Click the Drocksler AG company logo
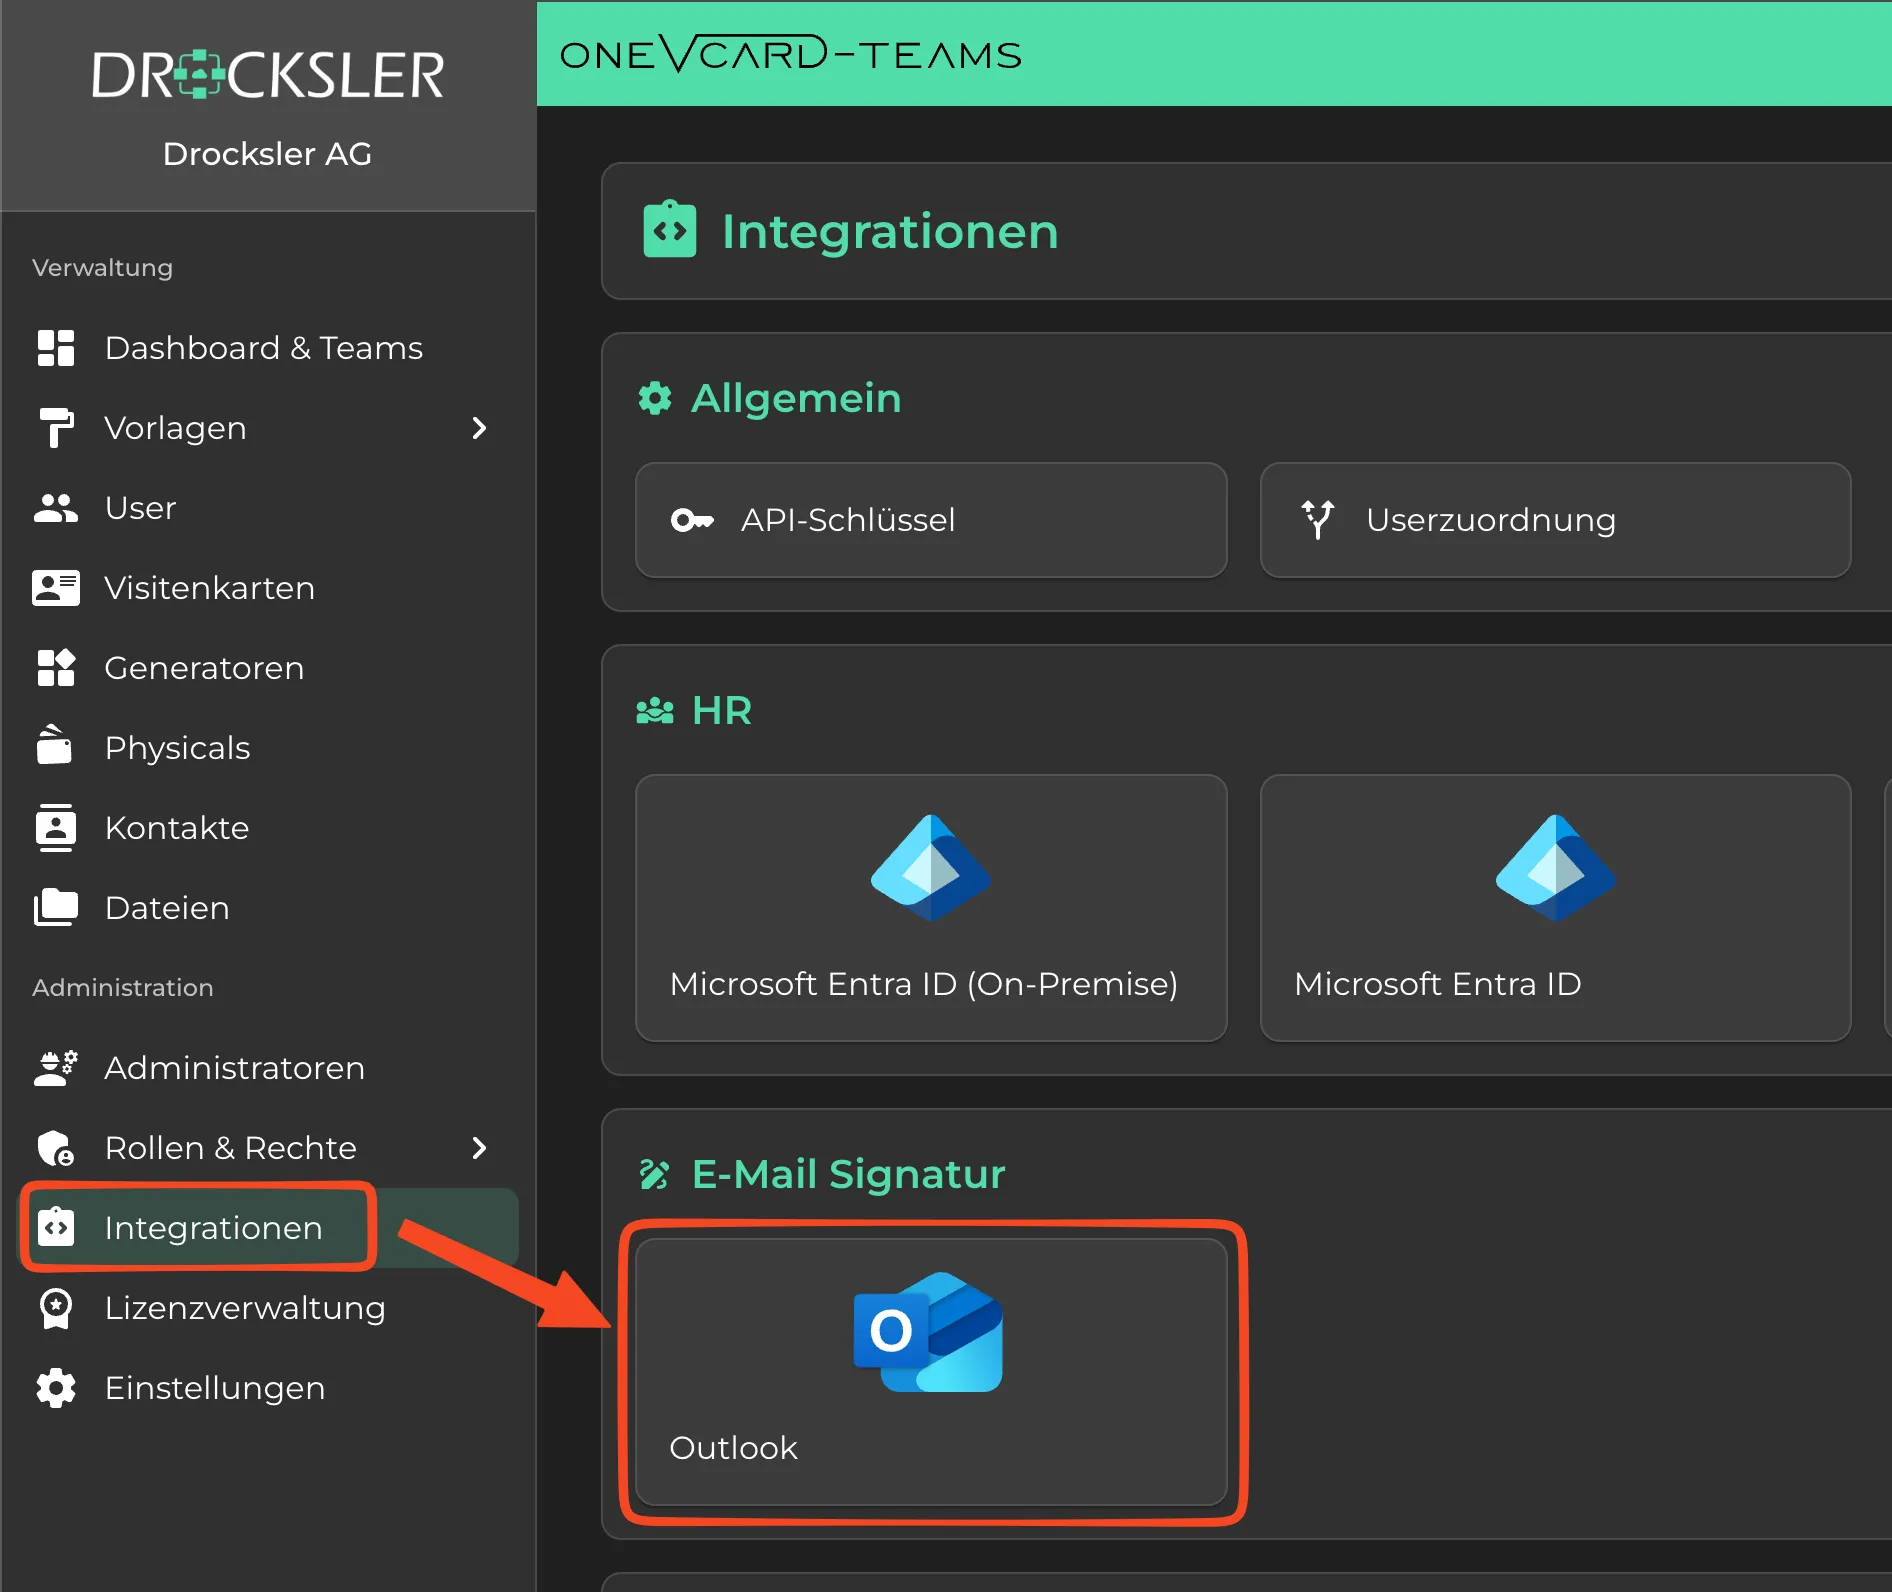The image size is (1892, 1592). click(267, 73)
